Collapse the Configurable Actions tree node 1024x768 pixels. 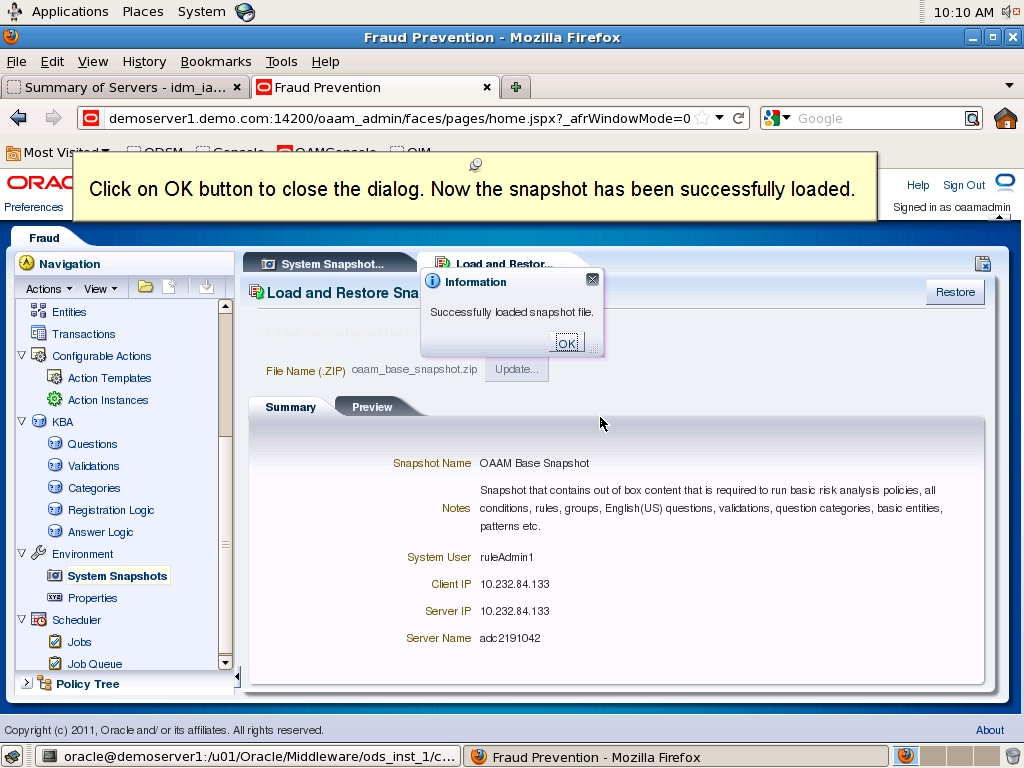pyautogui.click(x=22, y=355)
